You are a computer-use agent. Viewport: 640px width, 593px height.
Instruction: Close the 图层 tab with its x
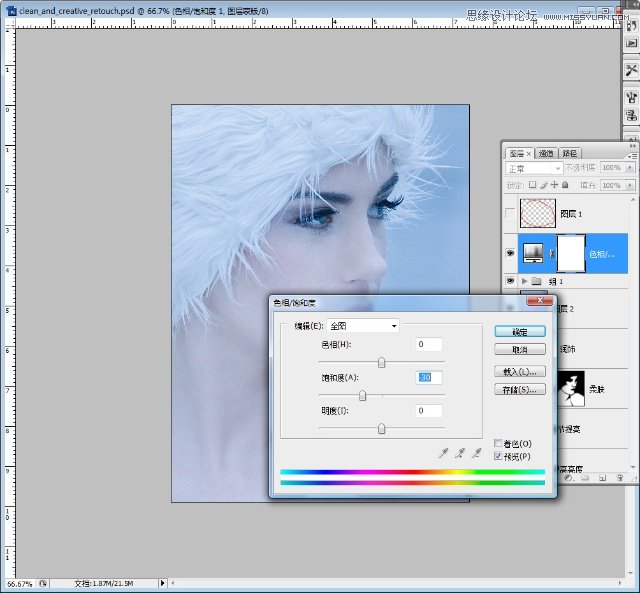pyautogui.click(x=529, y=154)
